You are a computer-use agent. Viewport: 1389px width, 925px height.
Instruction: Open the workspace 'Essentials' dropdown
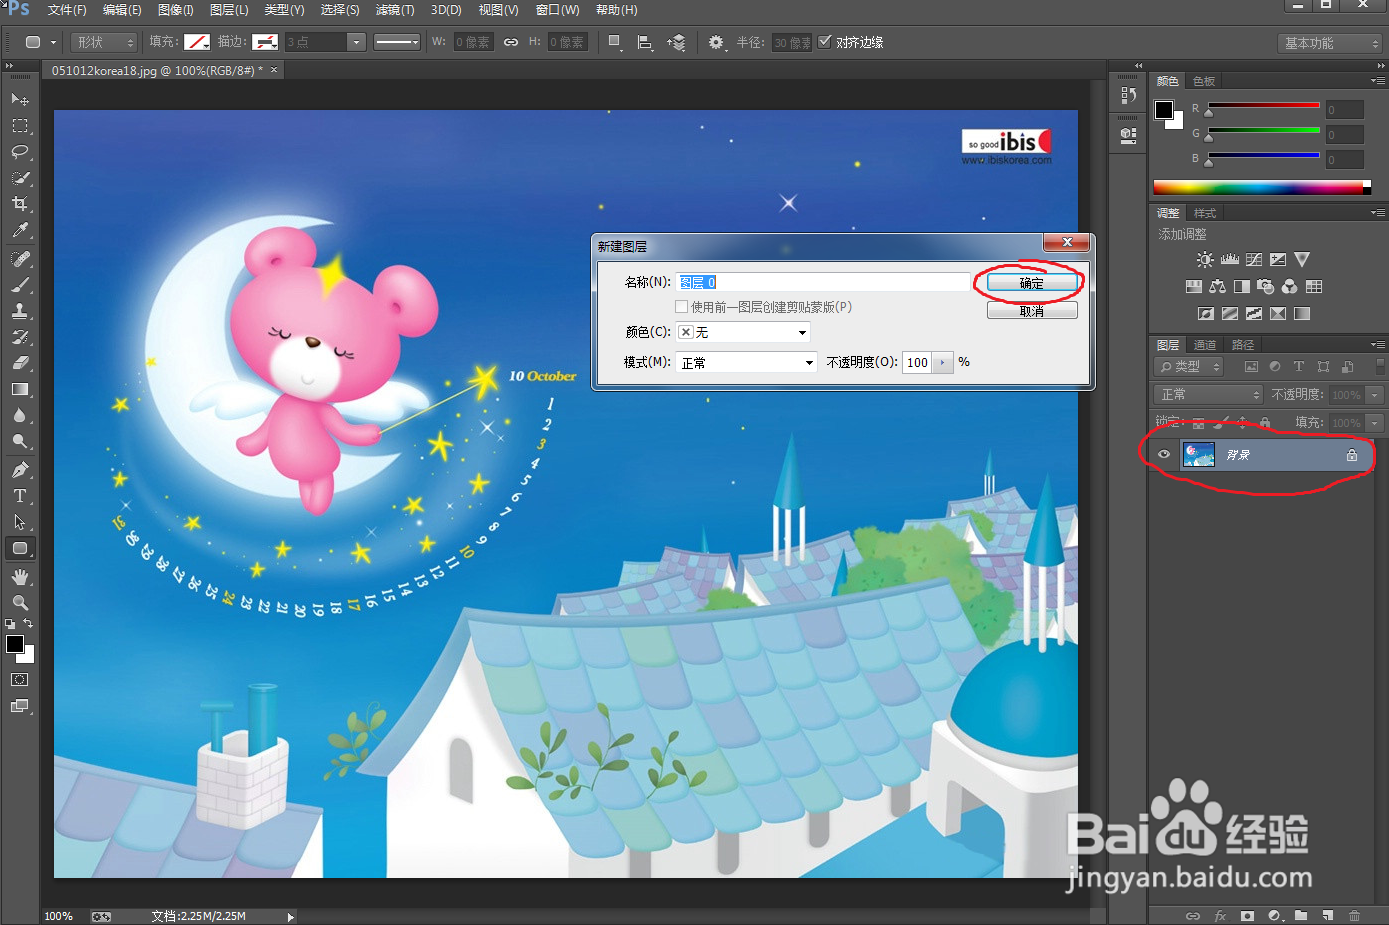click(x=1330, y=43)
